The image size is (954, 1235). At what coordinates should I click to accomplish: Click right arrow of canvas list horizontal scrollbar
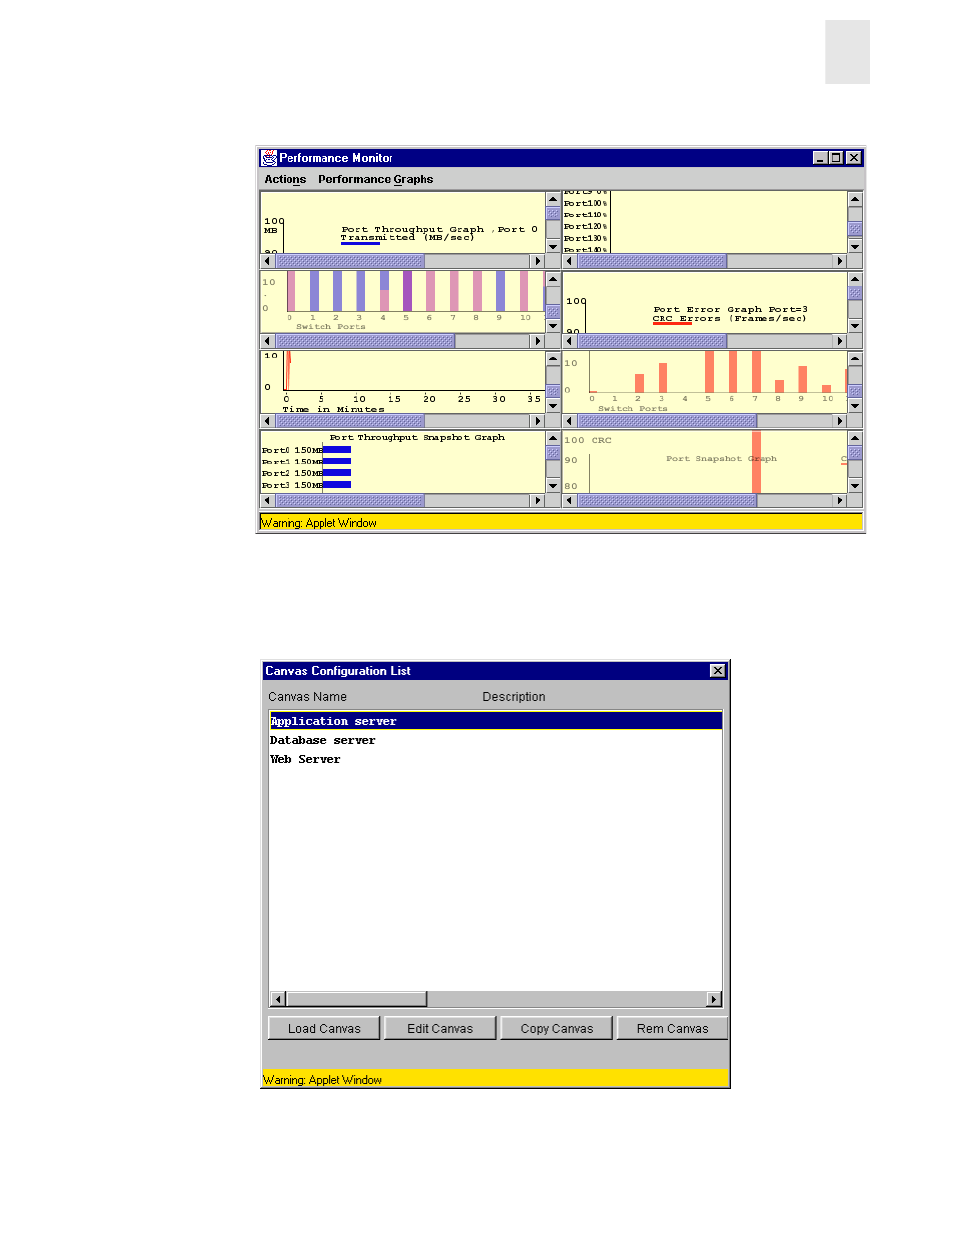click(x=714, y=999)
